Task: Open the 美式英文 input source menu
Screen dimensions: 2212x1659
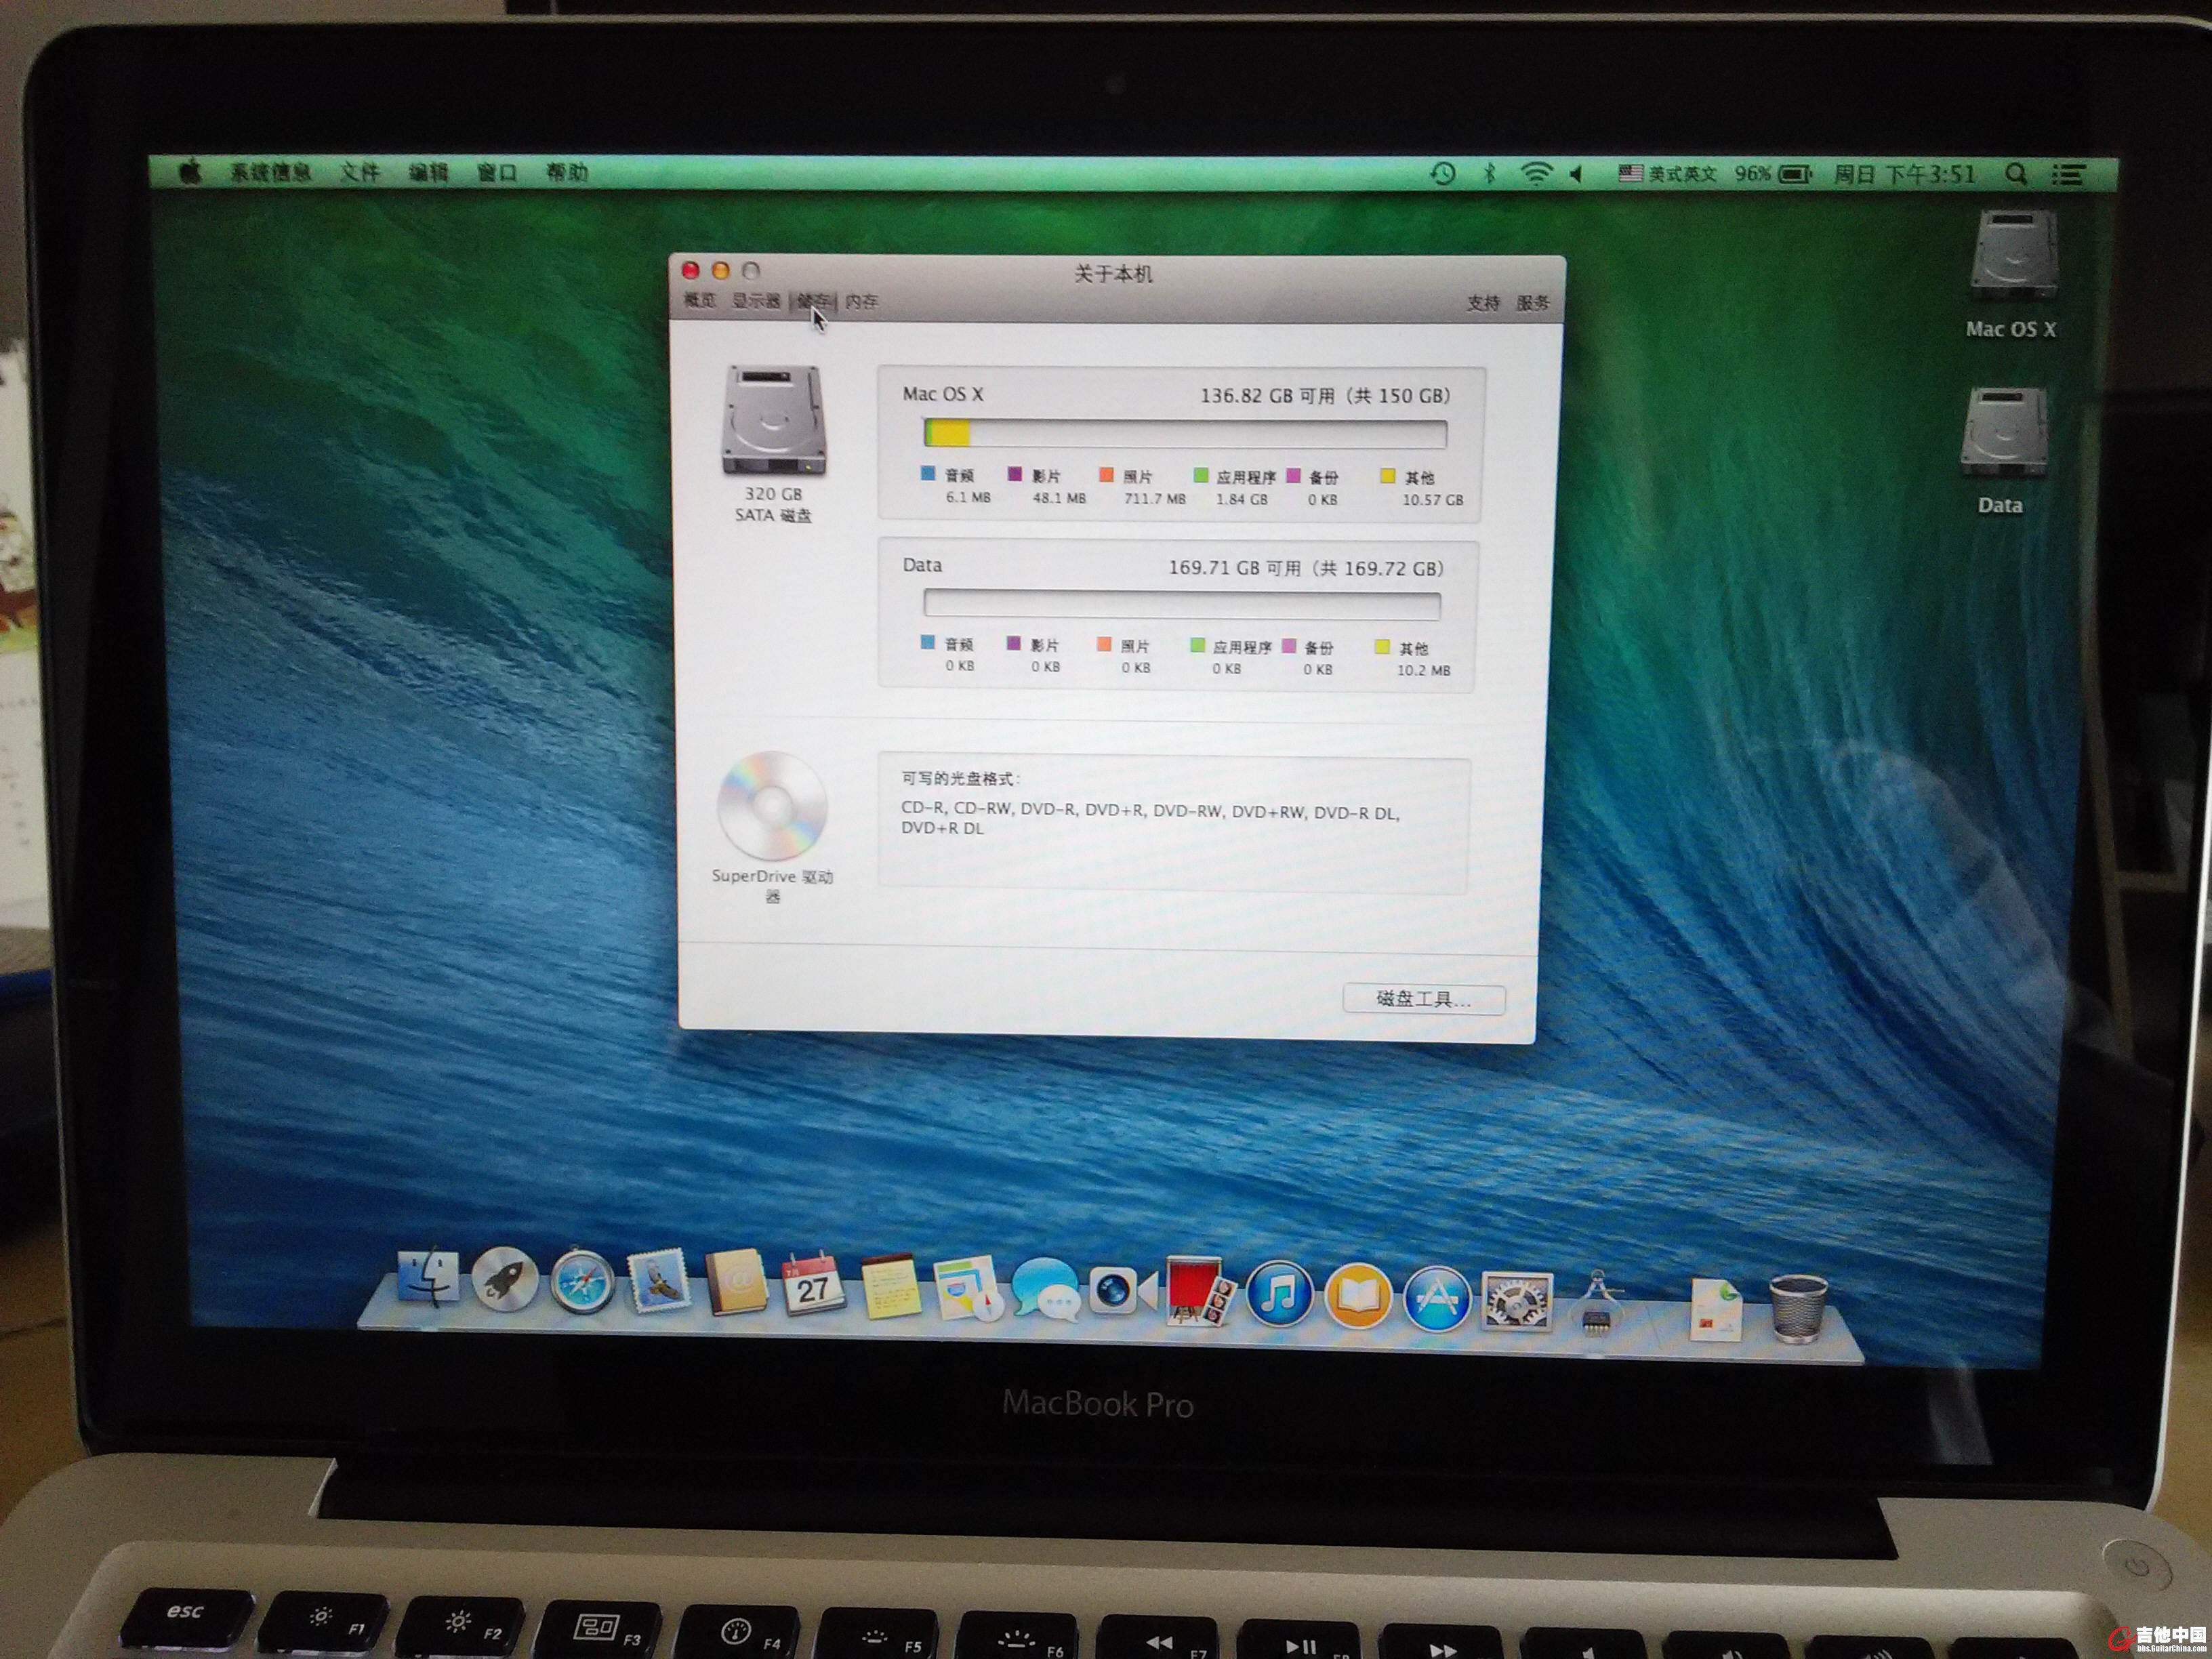Action: pyautogui.click(x=1667, y=174)
